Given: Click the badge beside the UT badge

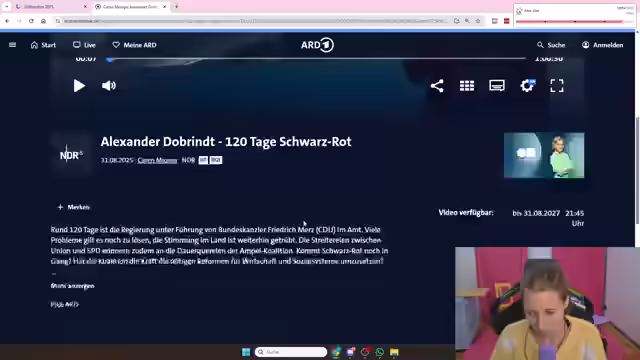Looking at the screenshot, I should coord(216,160).
